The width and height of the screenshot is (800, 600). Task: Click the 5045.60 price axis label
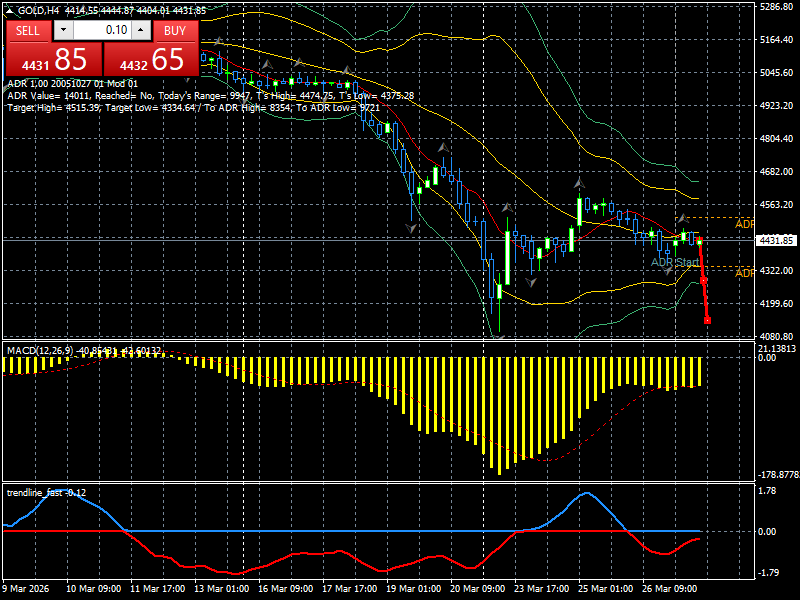click(x=777, y=73)
